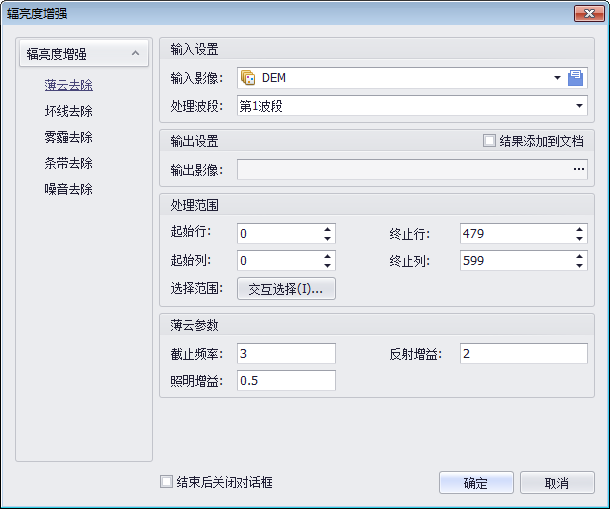
Task: Decrease the 终止列 spinner value
Action: pos(579,265)
